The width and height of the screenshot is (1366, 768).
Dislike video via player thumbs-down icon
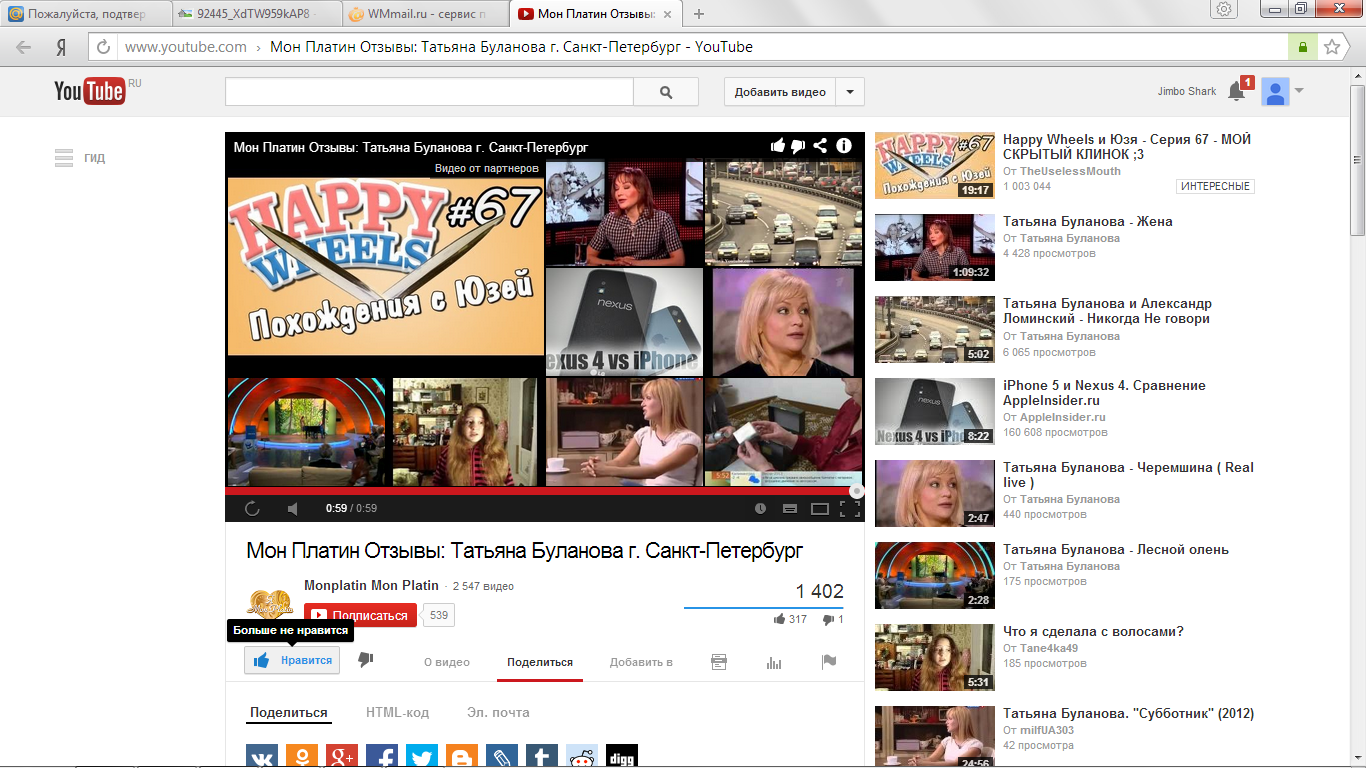(798, 146)
